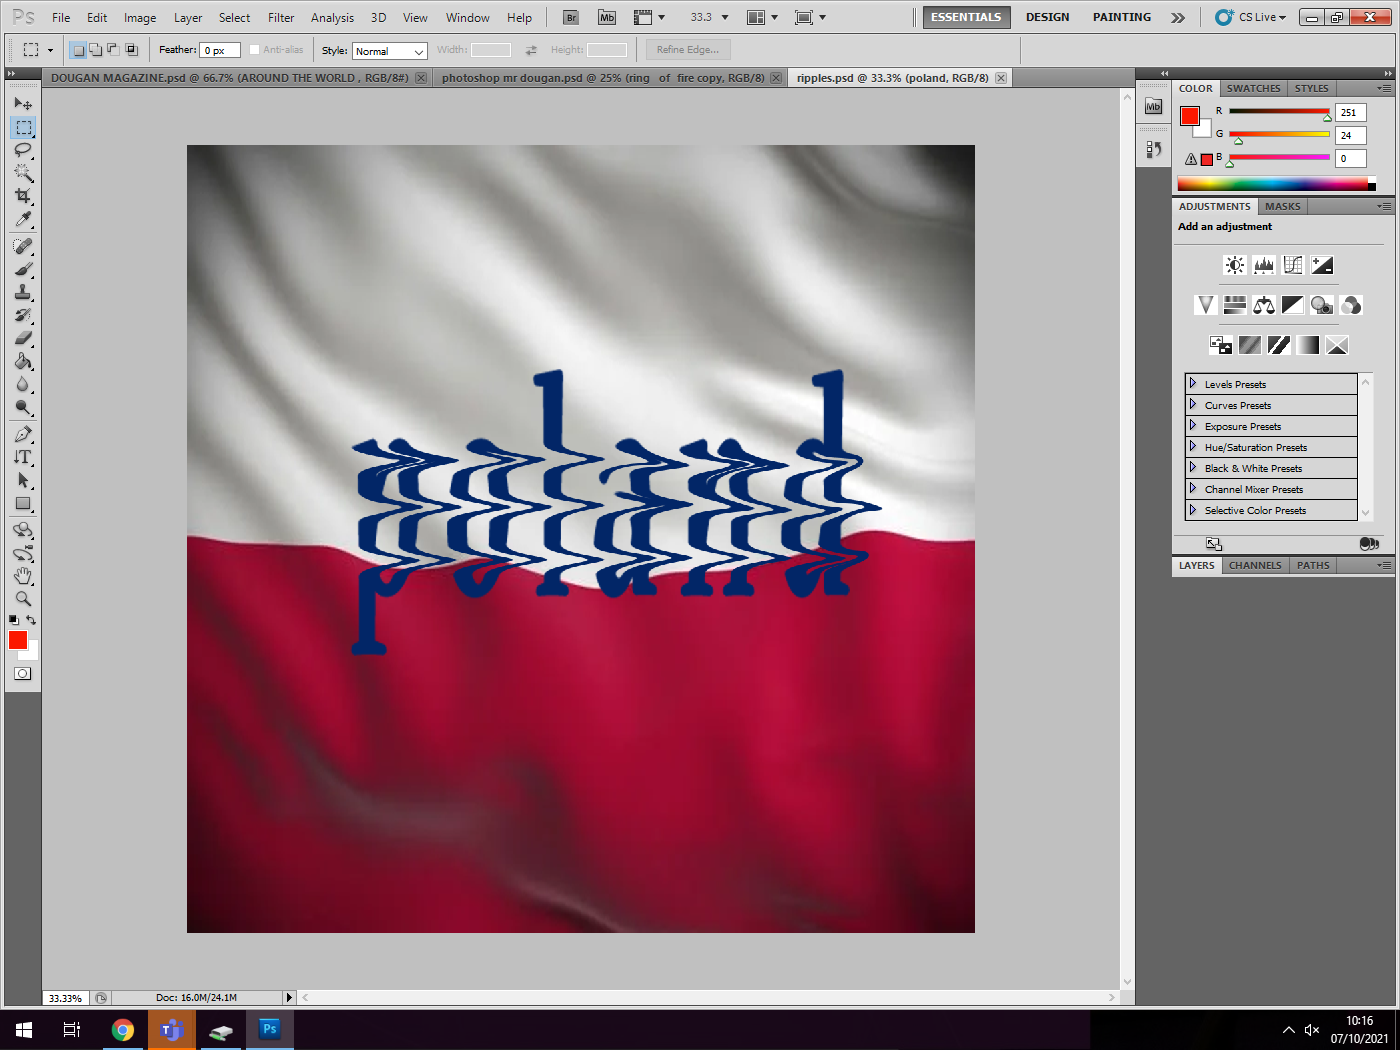Add a Levels adjustment
This screenshot has height=1050, width=1400.
click(x=1264, y=265)
